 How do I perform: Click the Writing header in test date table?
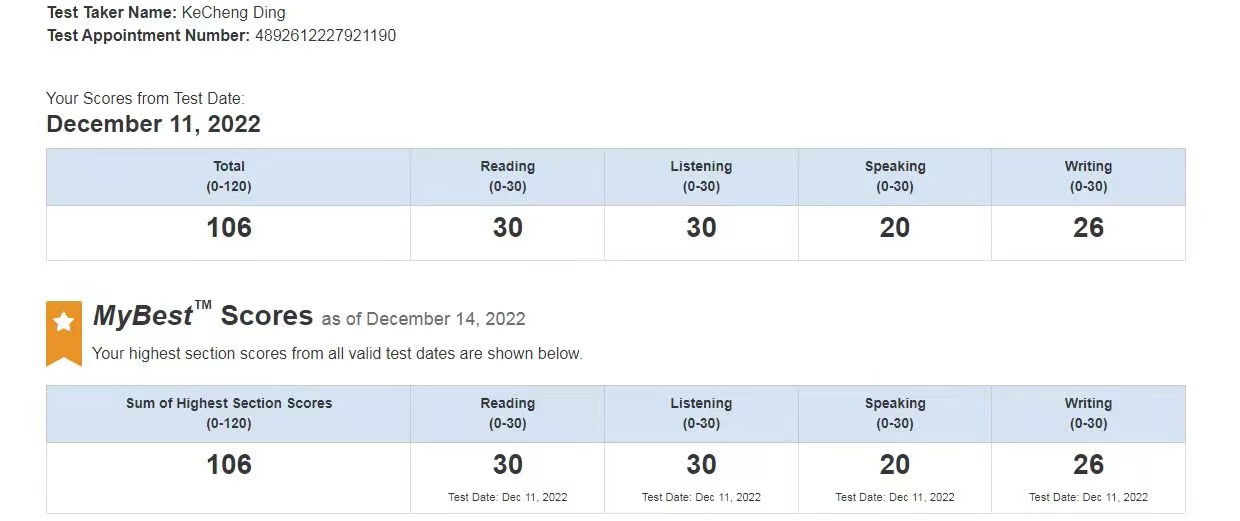(1088, 176)
